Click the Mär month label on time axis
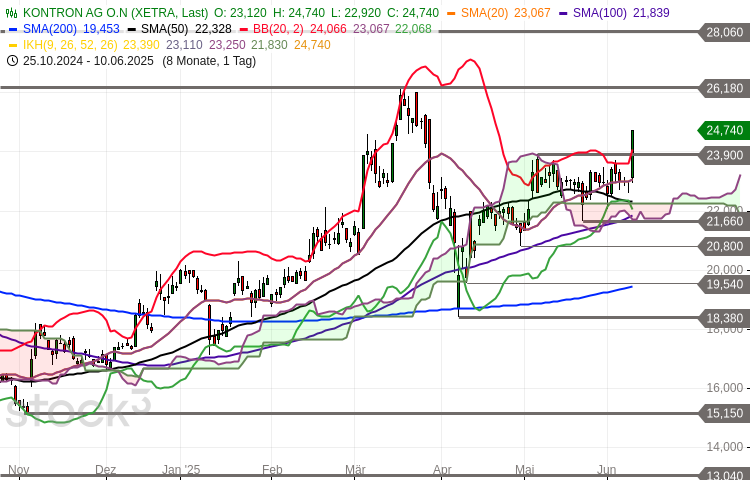Image resolution: width=750 pixels, height=480 pixels. (x=355, y=469)
